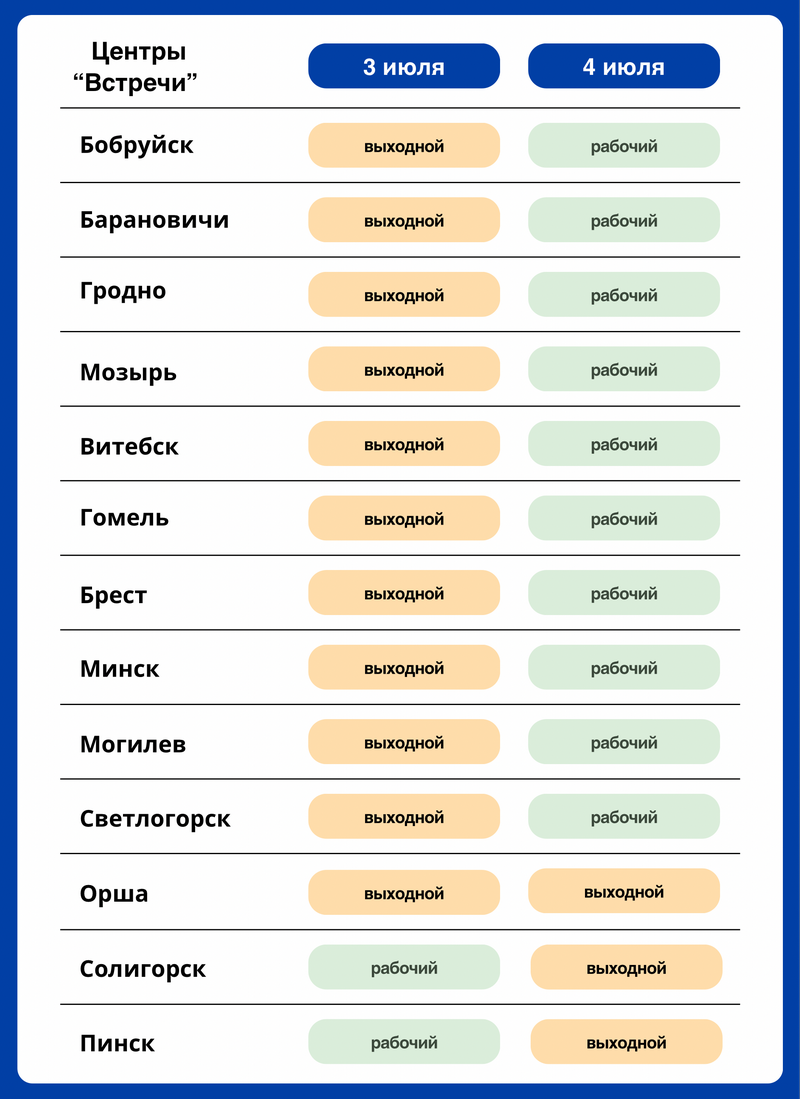800x1099 pixels.
Task: Click Гомель's "рабочий" status for 4 июля
Action: (623, 519)
